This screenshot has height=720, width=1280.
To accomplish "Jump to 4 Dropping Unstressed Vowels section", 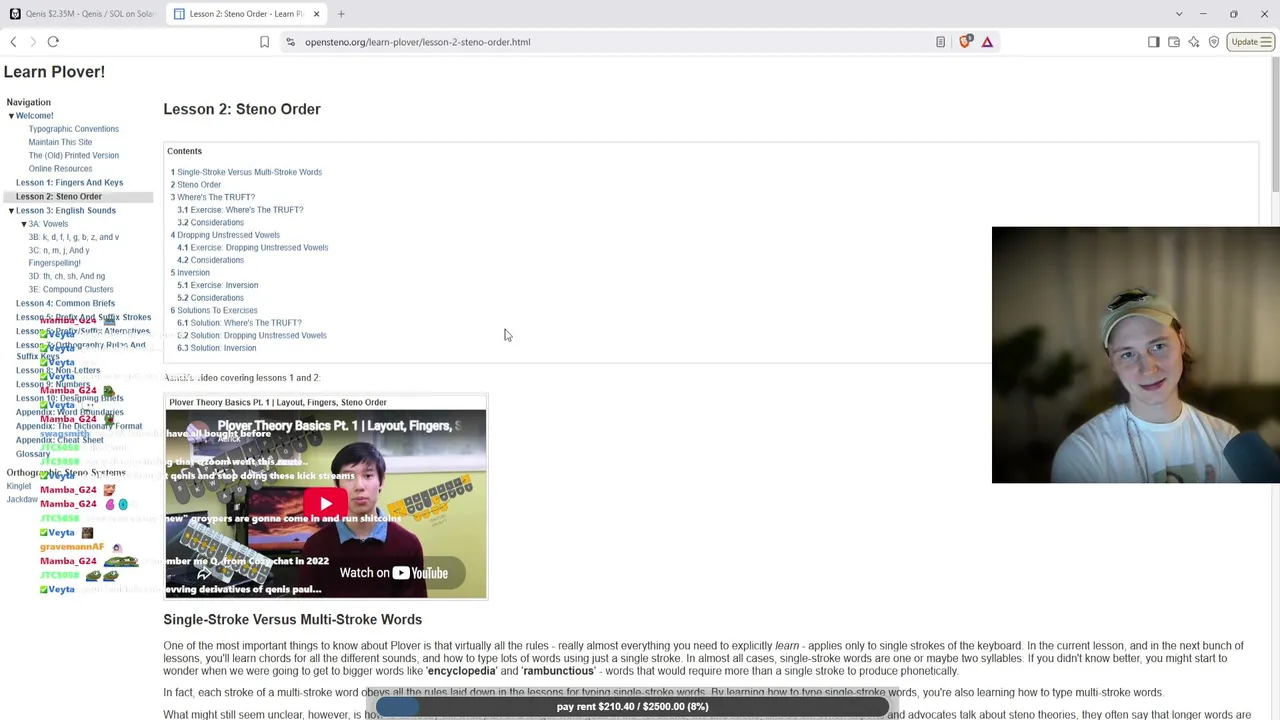I will pyautogui.click(x=225, y=235).
